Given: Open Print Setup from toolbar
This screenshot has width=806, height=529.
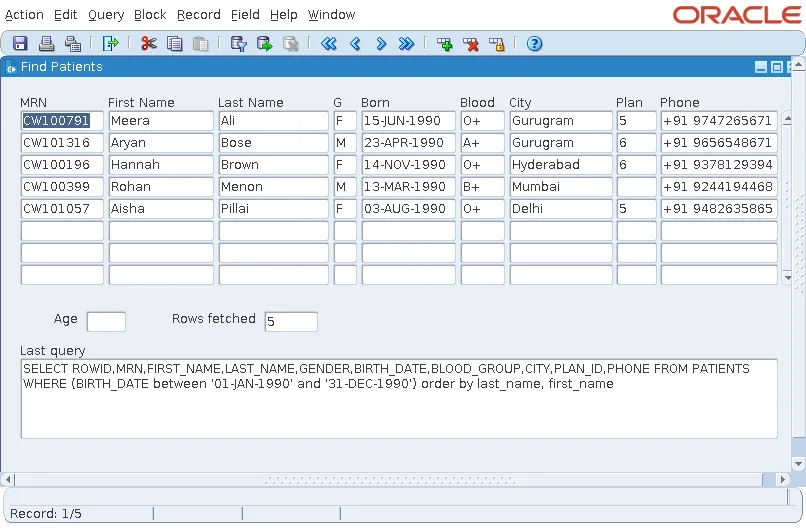Looking at the screenshot, I should pyautogui.click(x=72, y=44).
